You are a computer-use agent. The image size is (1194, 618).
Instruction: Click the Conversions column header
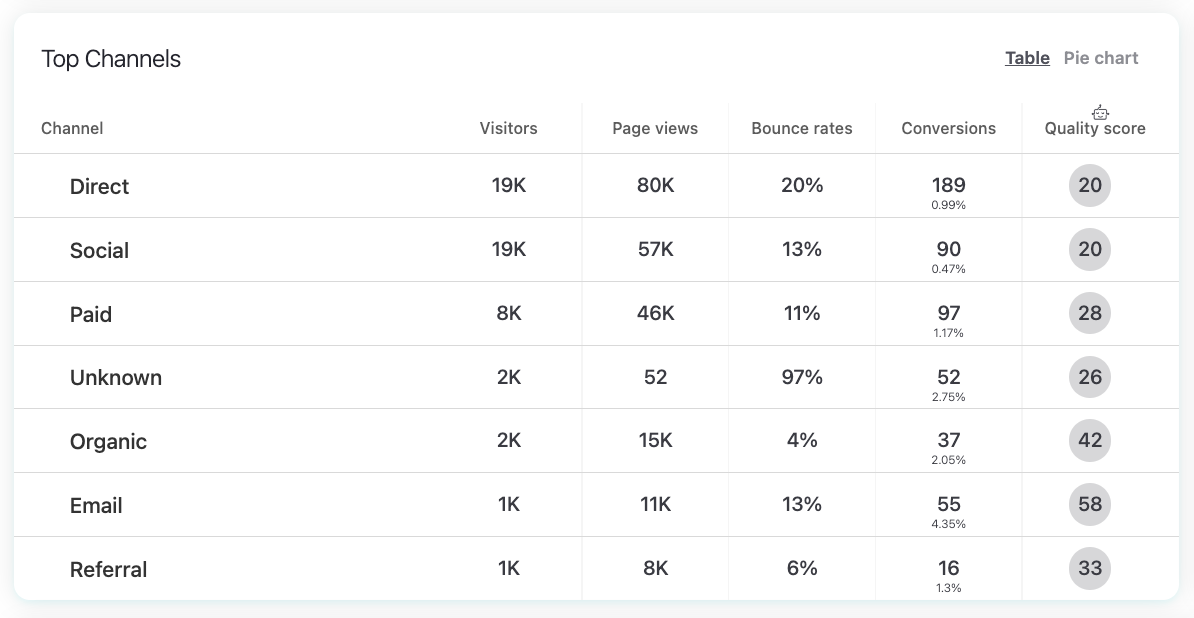coord(948,128)
